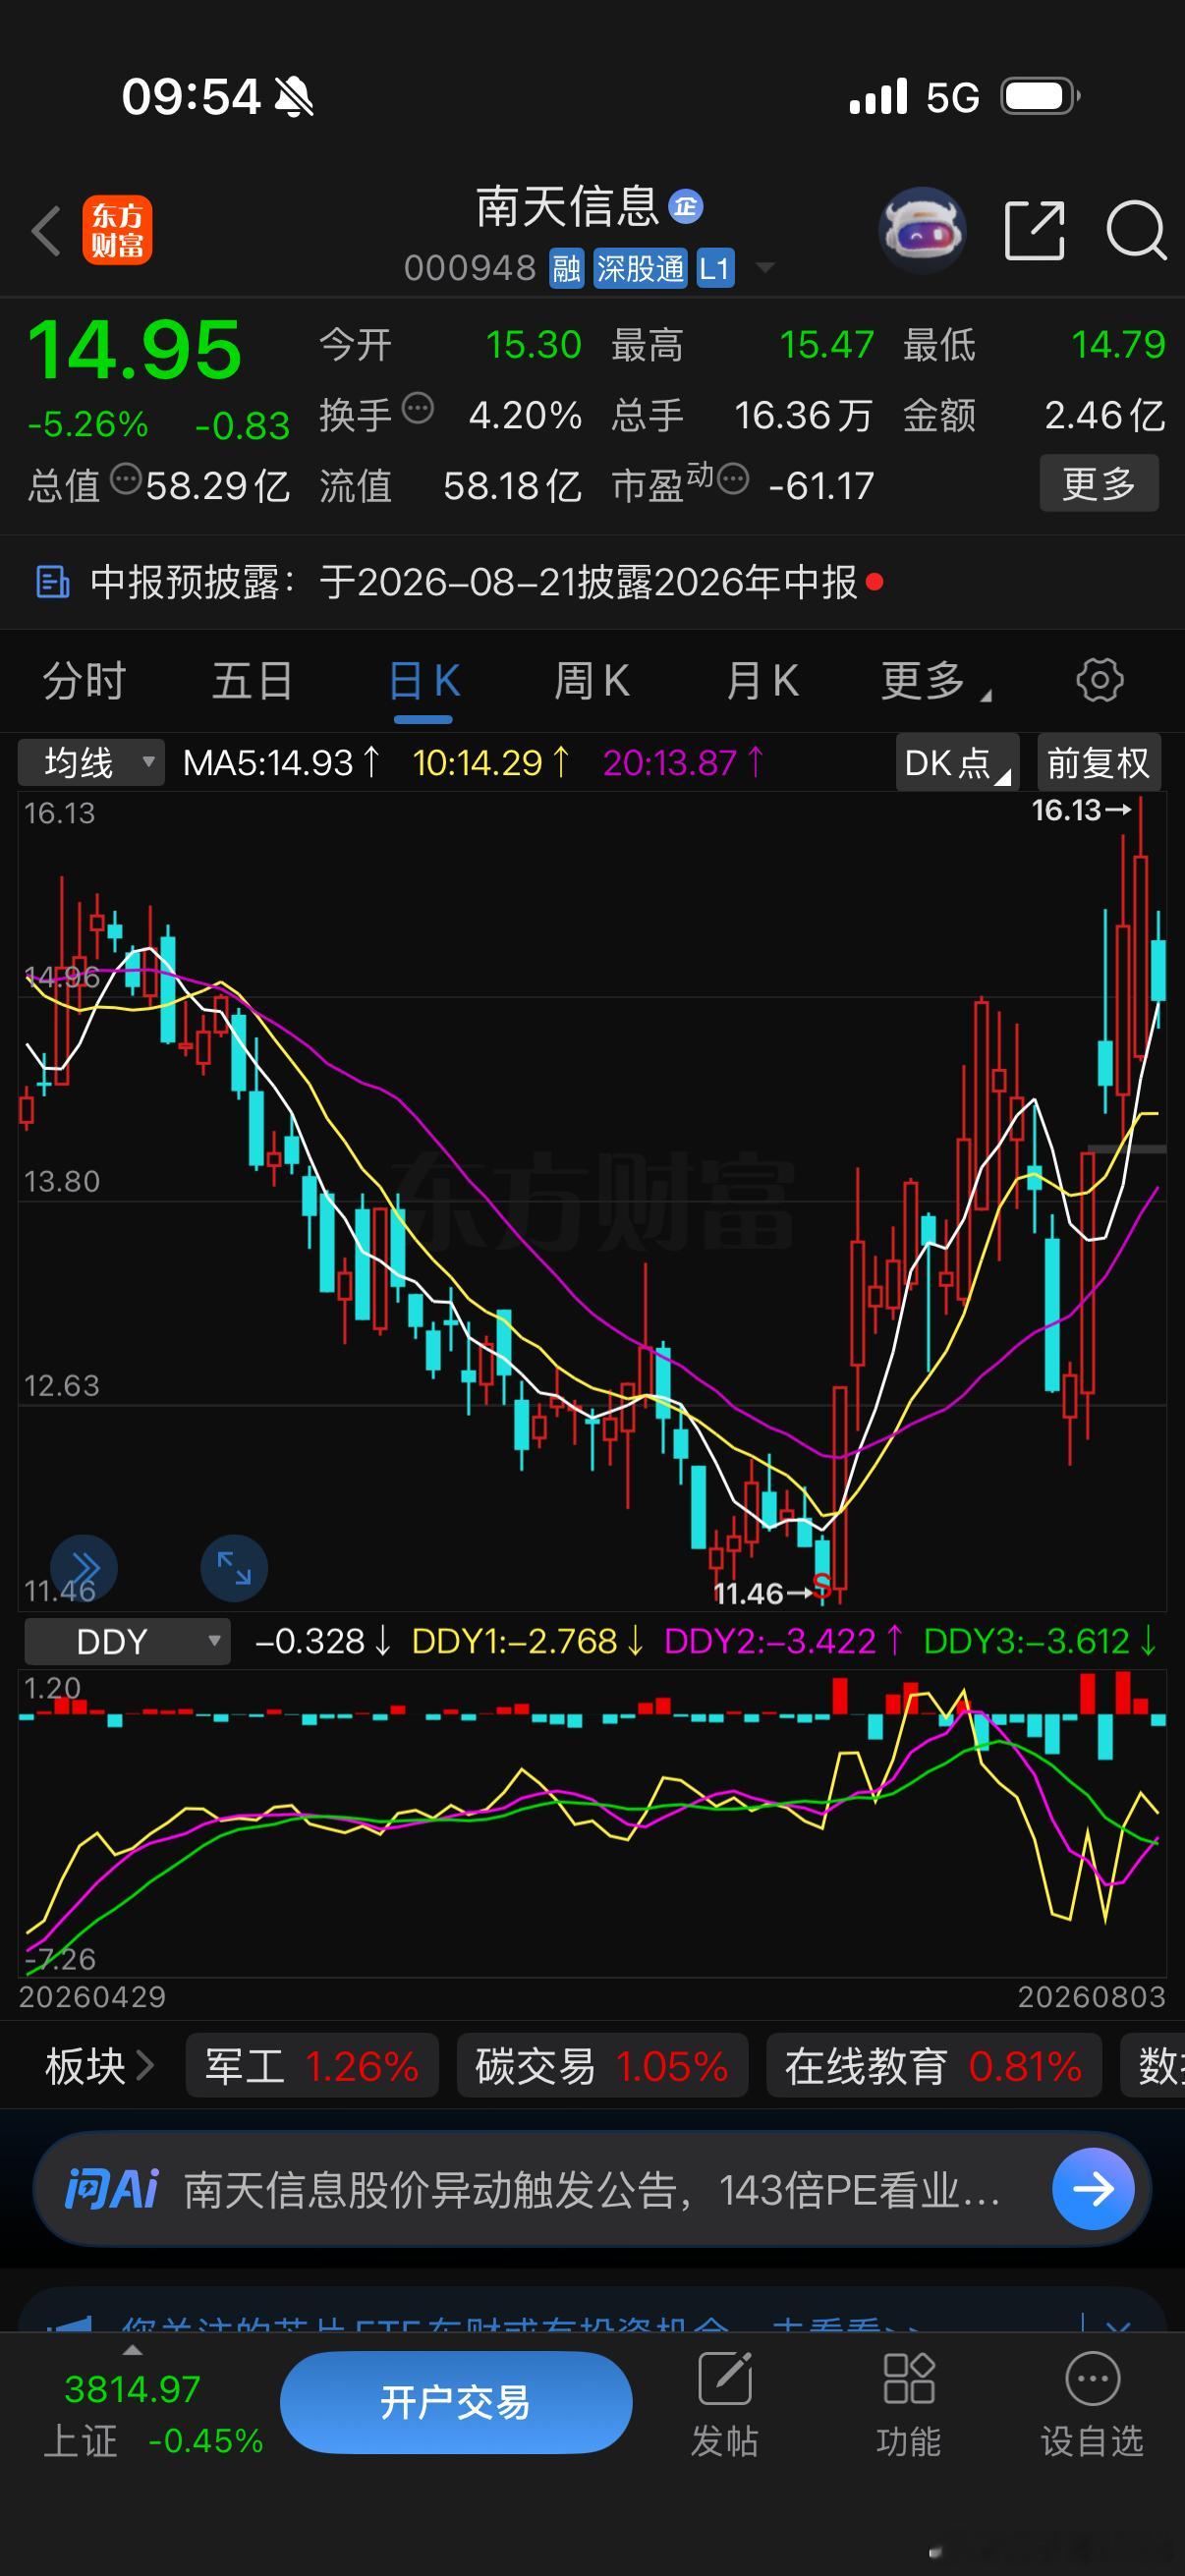
Task: Tap the 南天信息股价异动 AI prompt text
Action: 592,2191
